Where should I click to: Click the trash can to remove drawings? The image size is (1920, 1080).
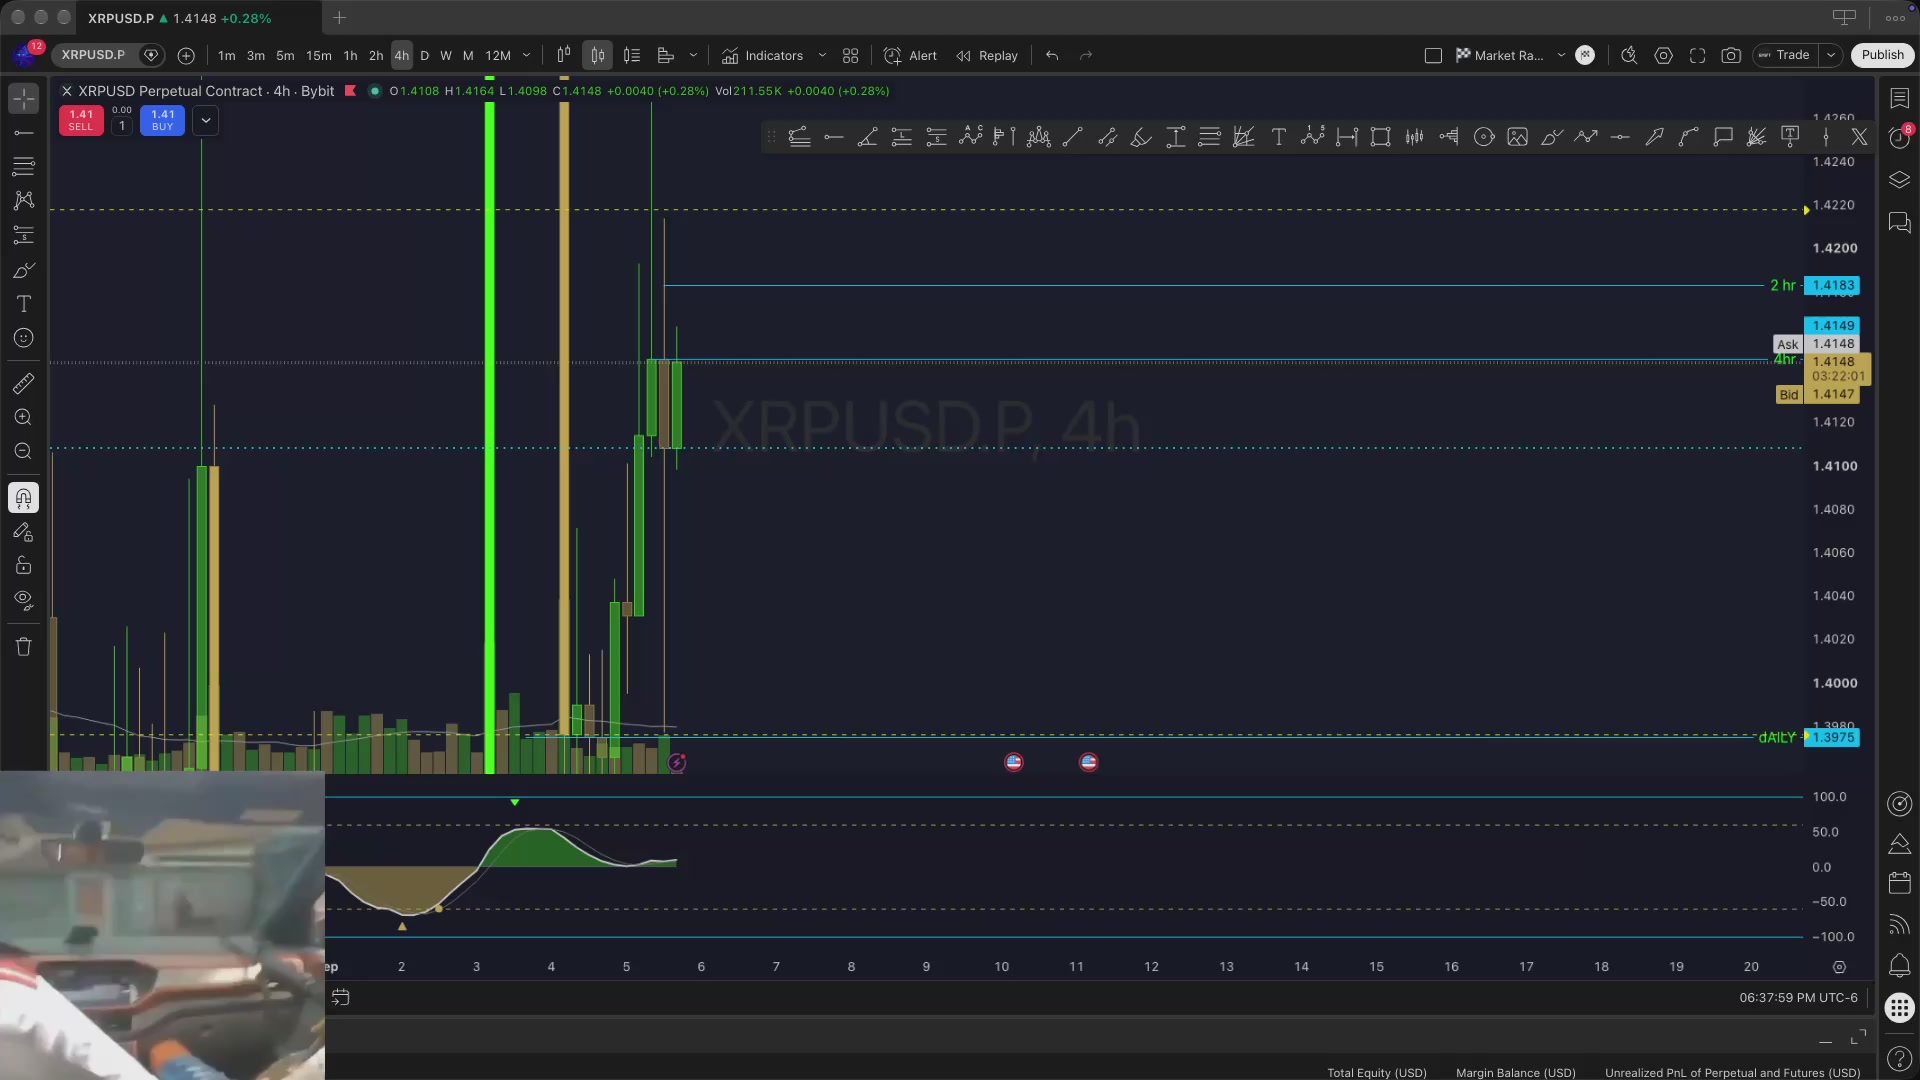click(x=24, y=647)
